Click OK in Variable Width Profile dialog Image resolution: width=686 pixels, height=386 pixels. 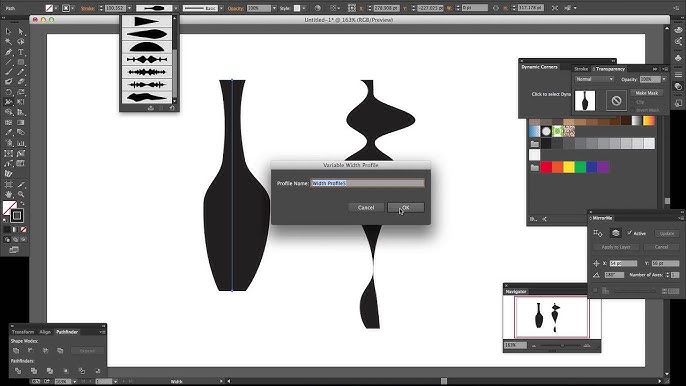pos(406,207)
